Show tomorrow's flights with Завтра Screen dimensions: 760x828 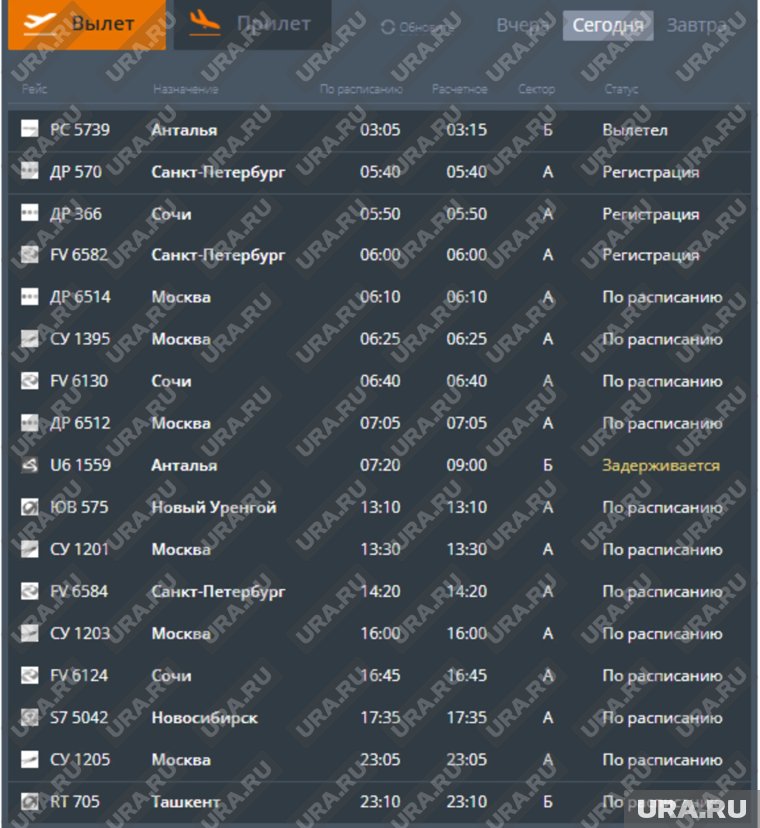pyautogui.click(x=697, y=25)
